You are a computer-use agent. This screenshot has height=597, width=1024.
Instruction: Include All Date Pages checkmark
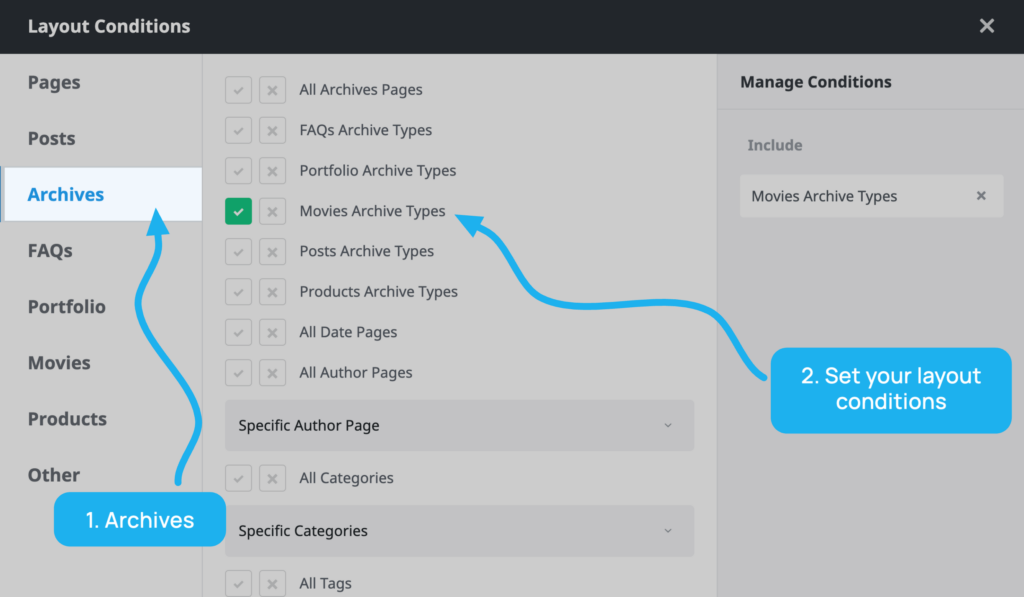click(238, 332)
